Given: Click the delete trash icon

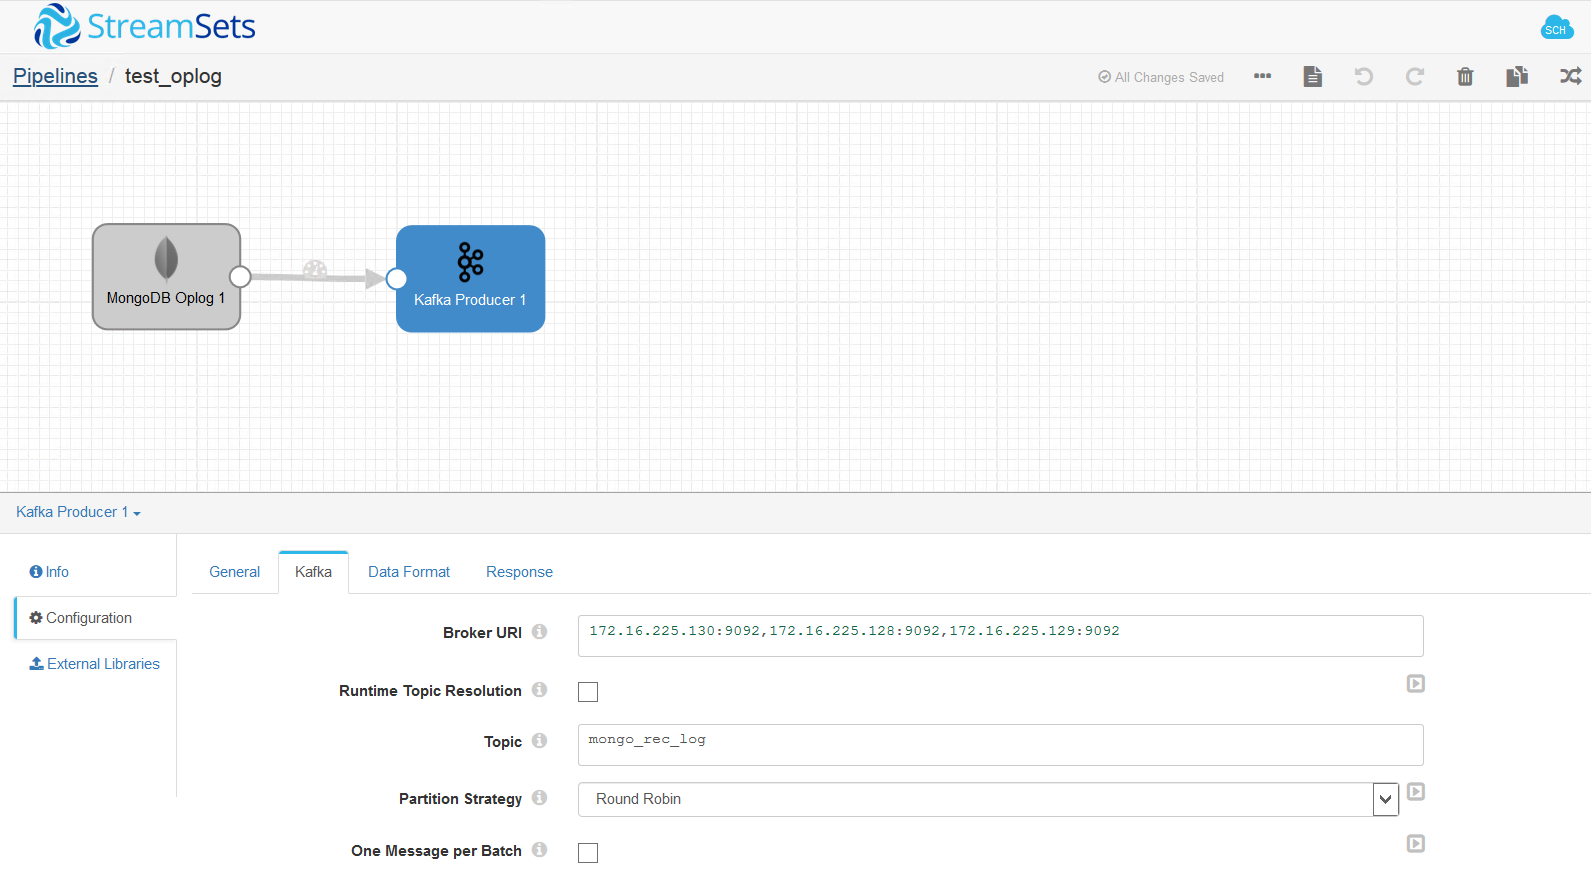Looking at the screenshot, I should coord(1465,77).
